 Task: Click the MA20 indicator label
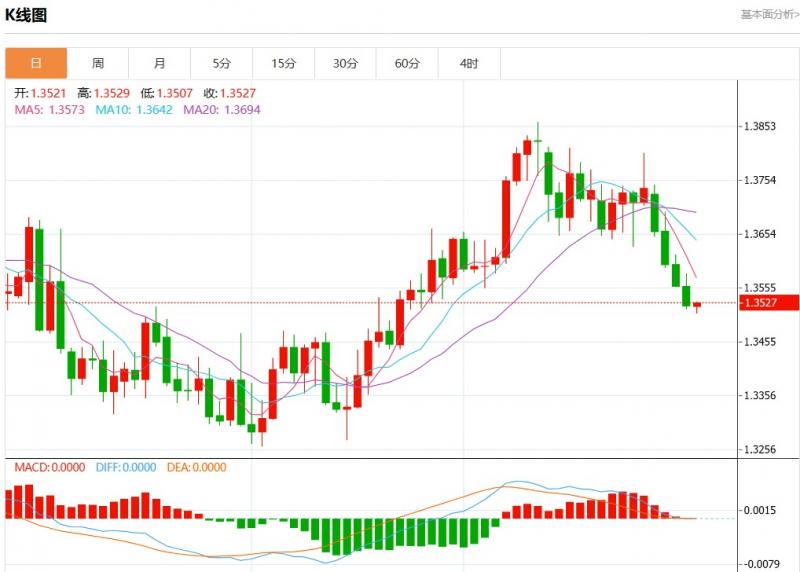[x=222, y=110]
